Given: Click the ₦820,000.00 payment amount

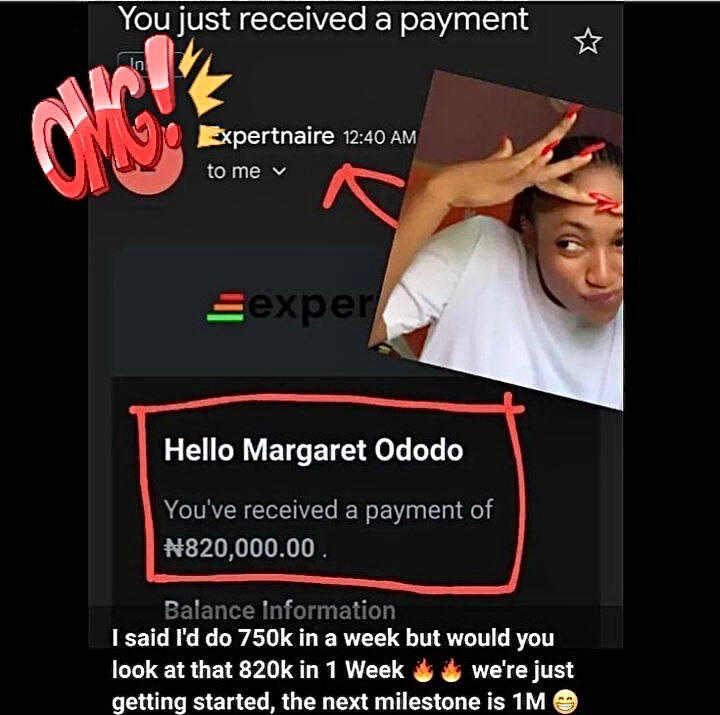Looking at the screenshot, I should click(240, 548).
